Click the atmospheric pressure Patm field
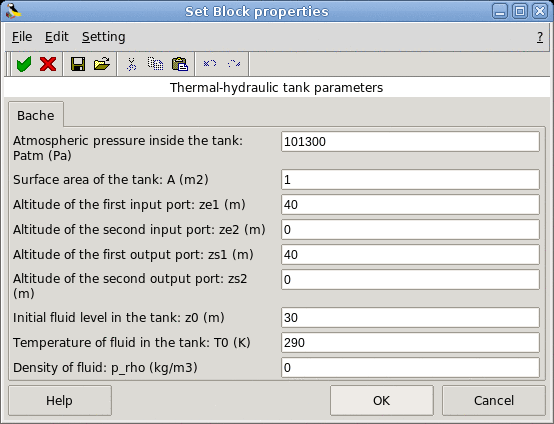Image resolution: width=554 pixels, height=424 pixels. click(410, 142)
